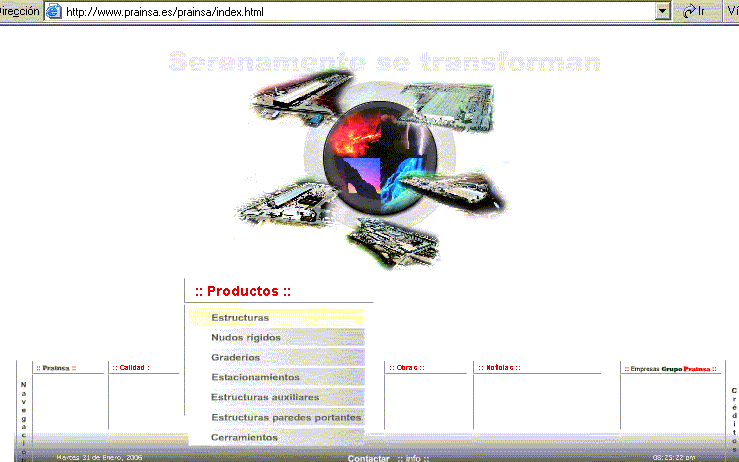
Task: Click the 'Dirección' address bar label
Action: click(x=20, y=11)
